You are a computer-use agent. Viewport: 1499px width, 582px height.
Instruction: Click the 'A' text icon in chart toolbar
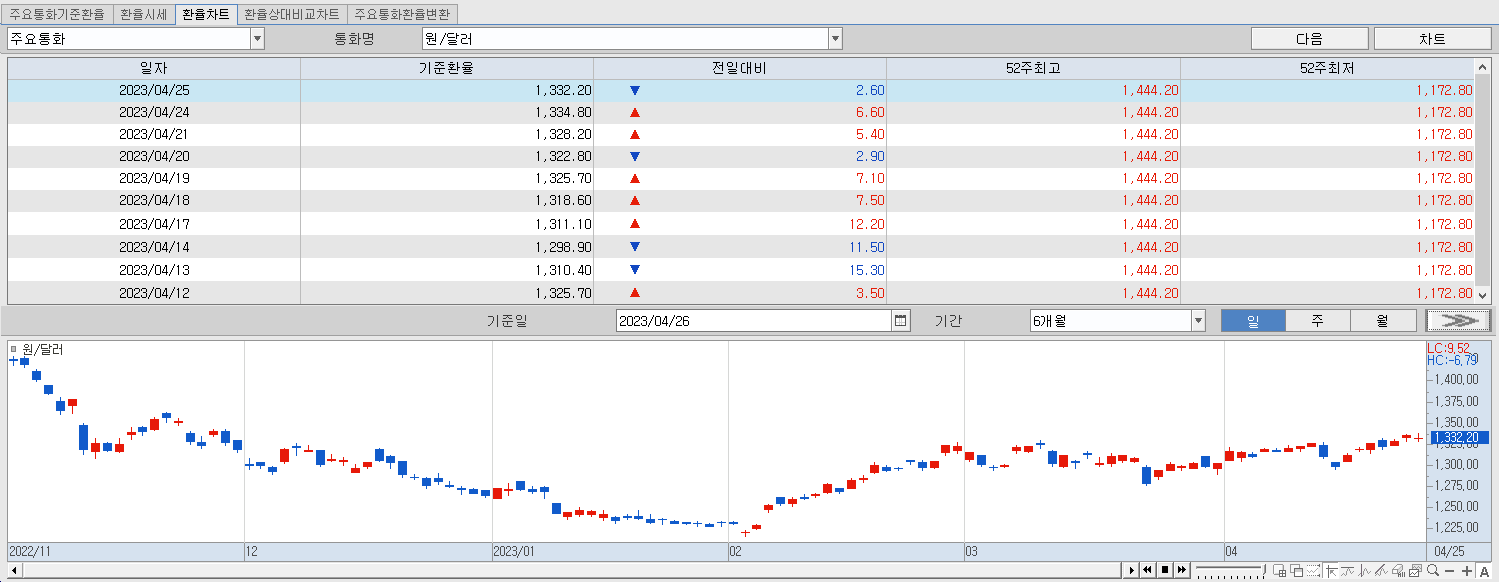[1484, 571]
